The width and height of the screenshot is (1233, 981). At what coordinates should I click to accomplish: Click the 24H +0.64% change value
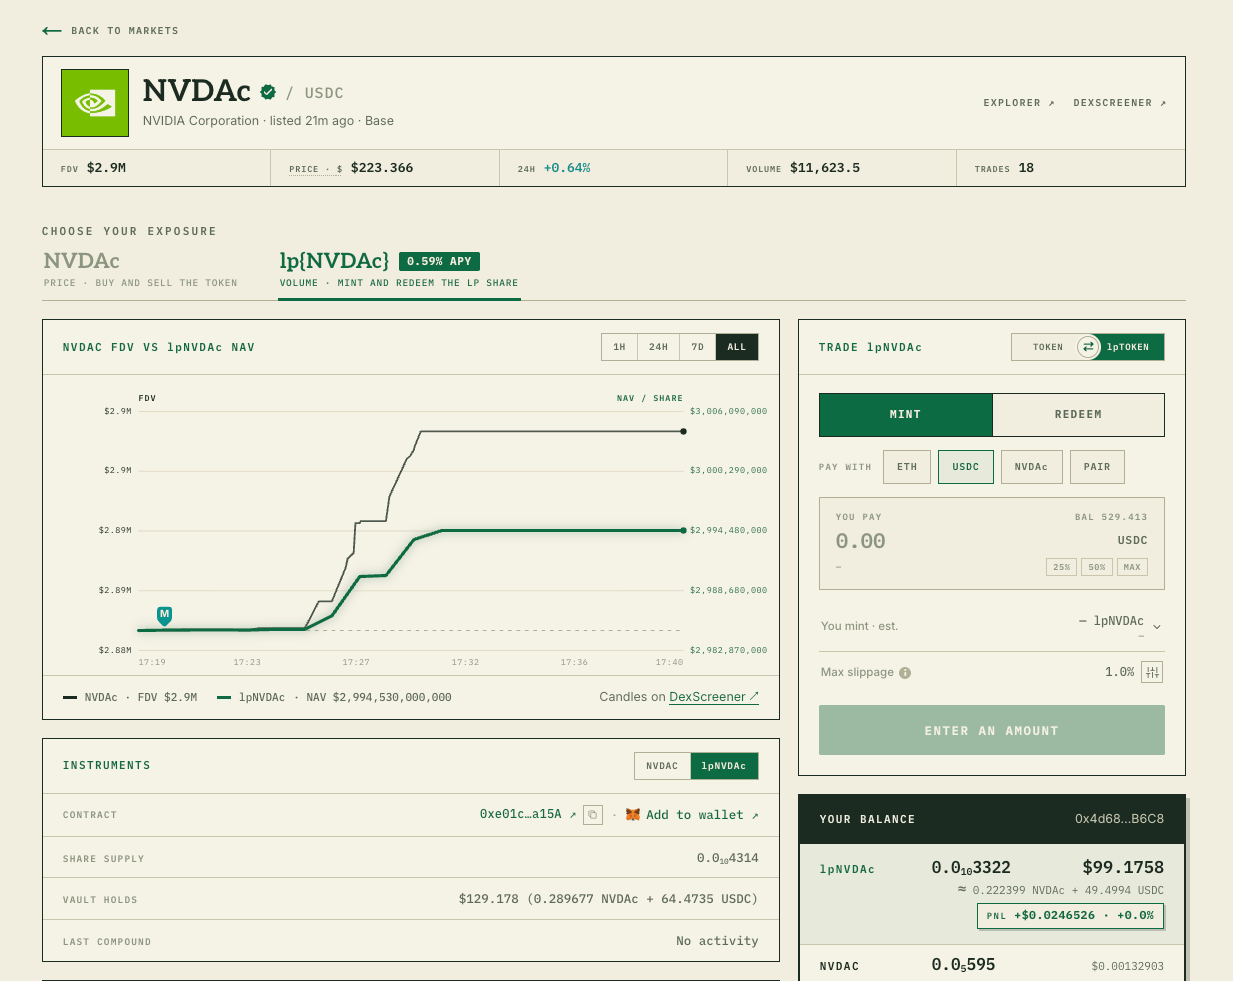click(x=567, y=168)
